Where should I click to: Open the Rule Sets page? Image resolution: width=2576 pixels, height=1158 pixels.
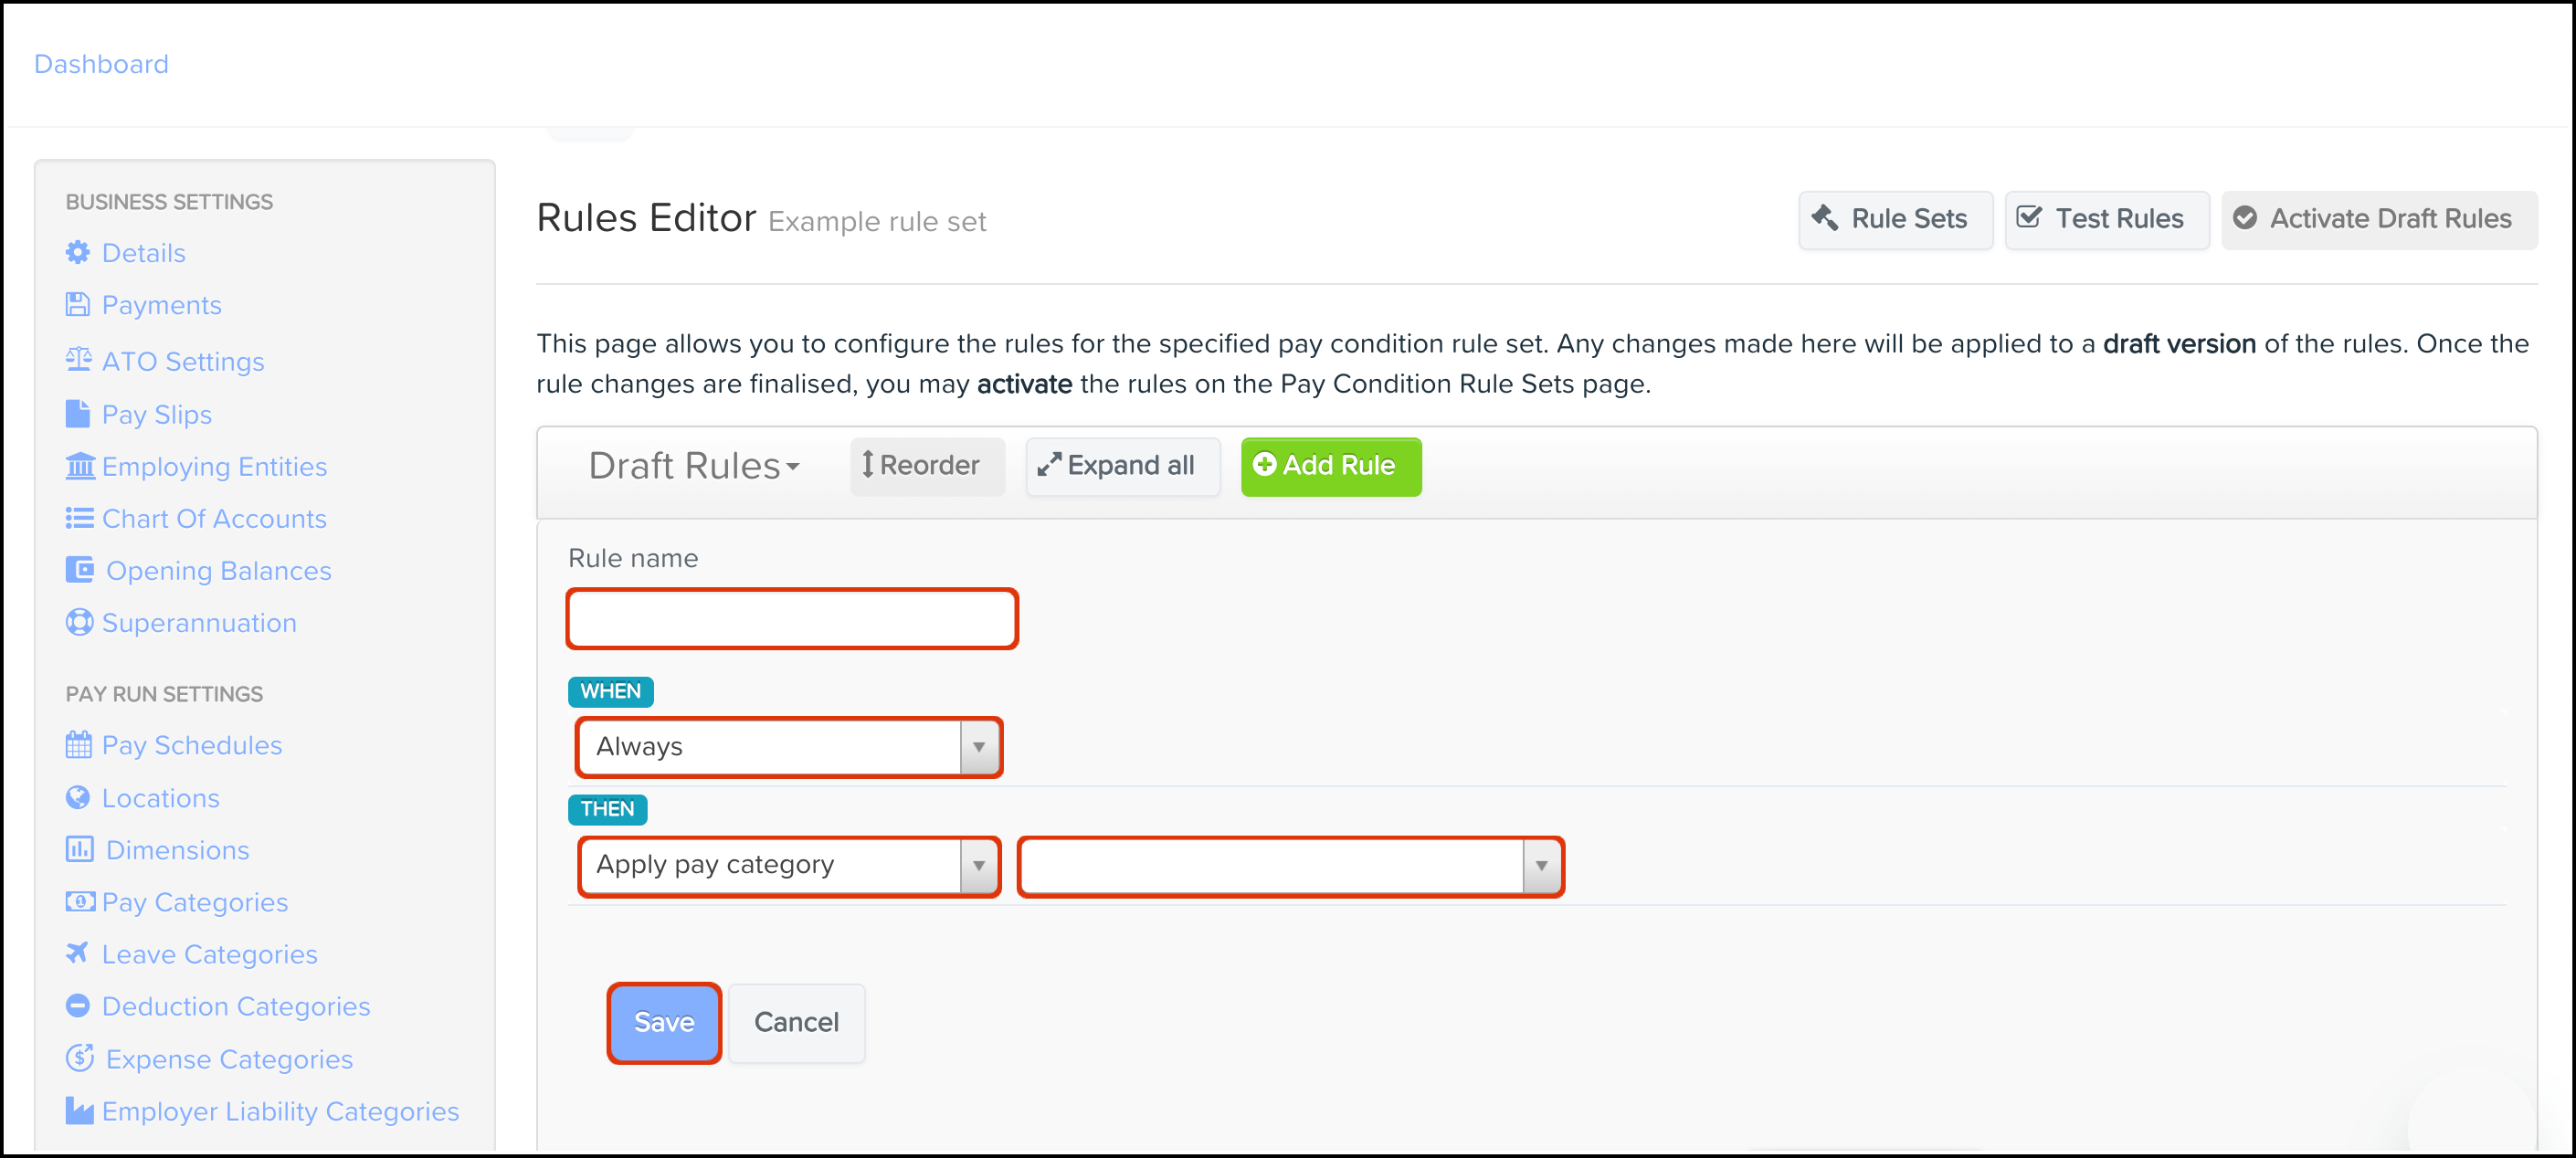(x=1894, y=219)
